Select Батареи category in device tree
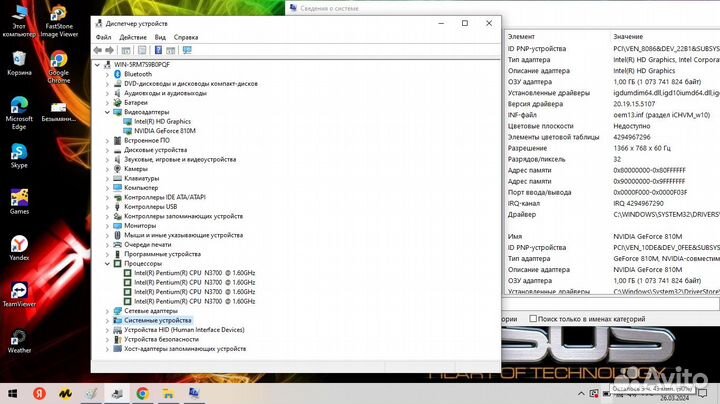Viewport: 720px width, 404px height. click(x=135, y=102)
